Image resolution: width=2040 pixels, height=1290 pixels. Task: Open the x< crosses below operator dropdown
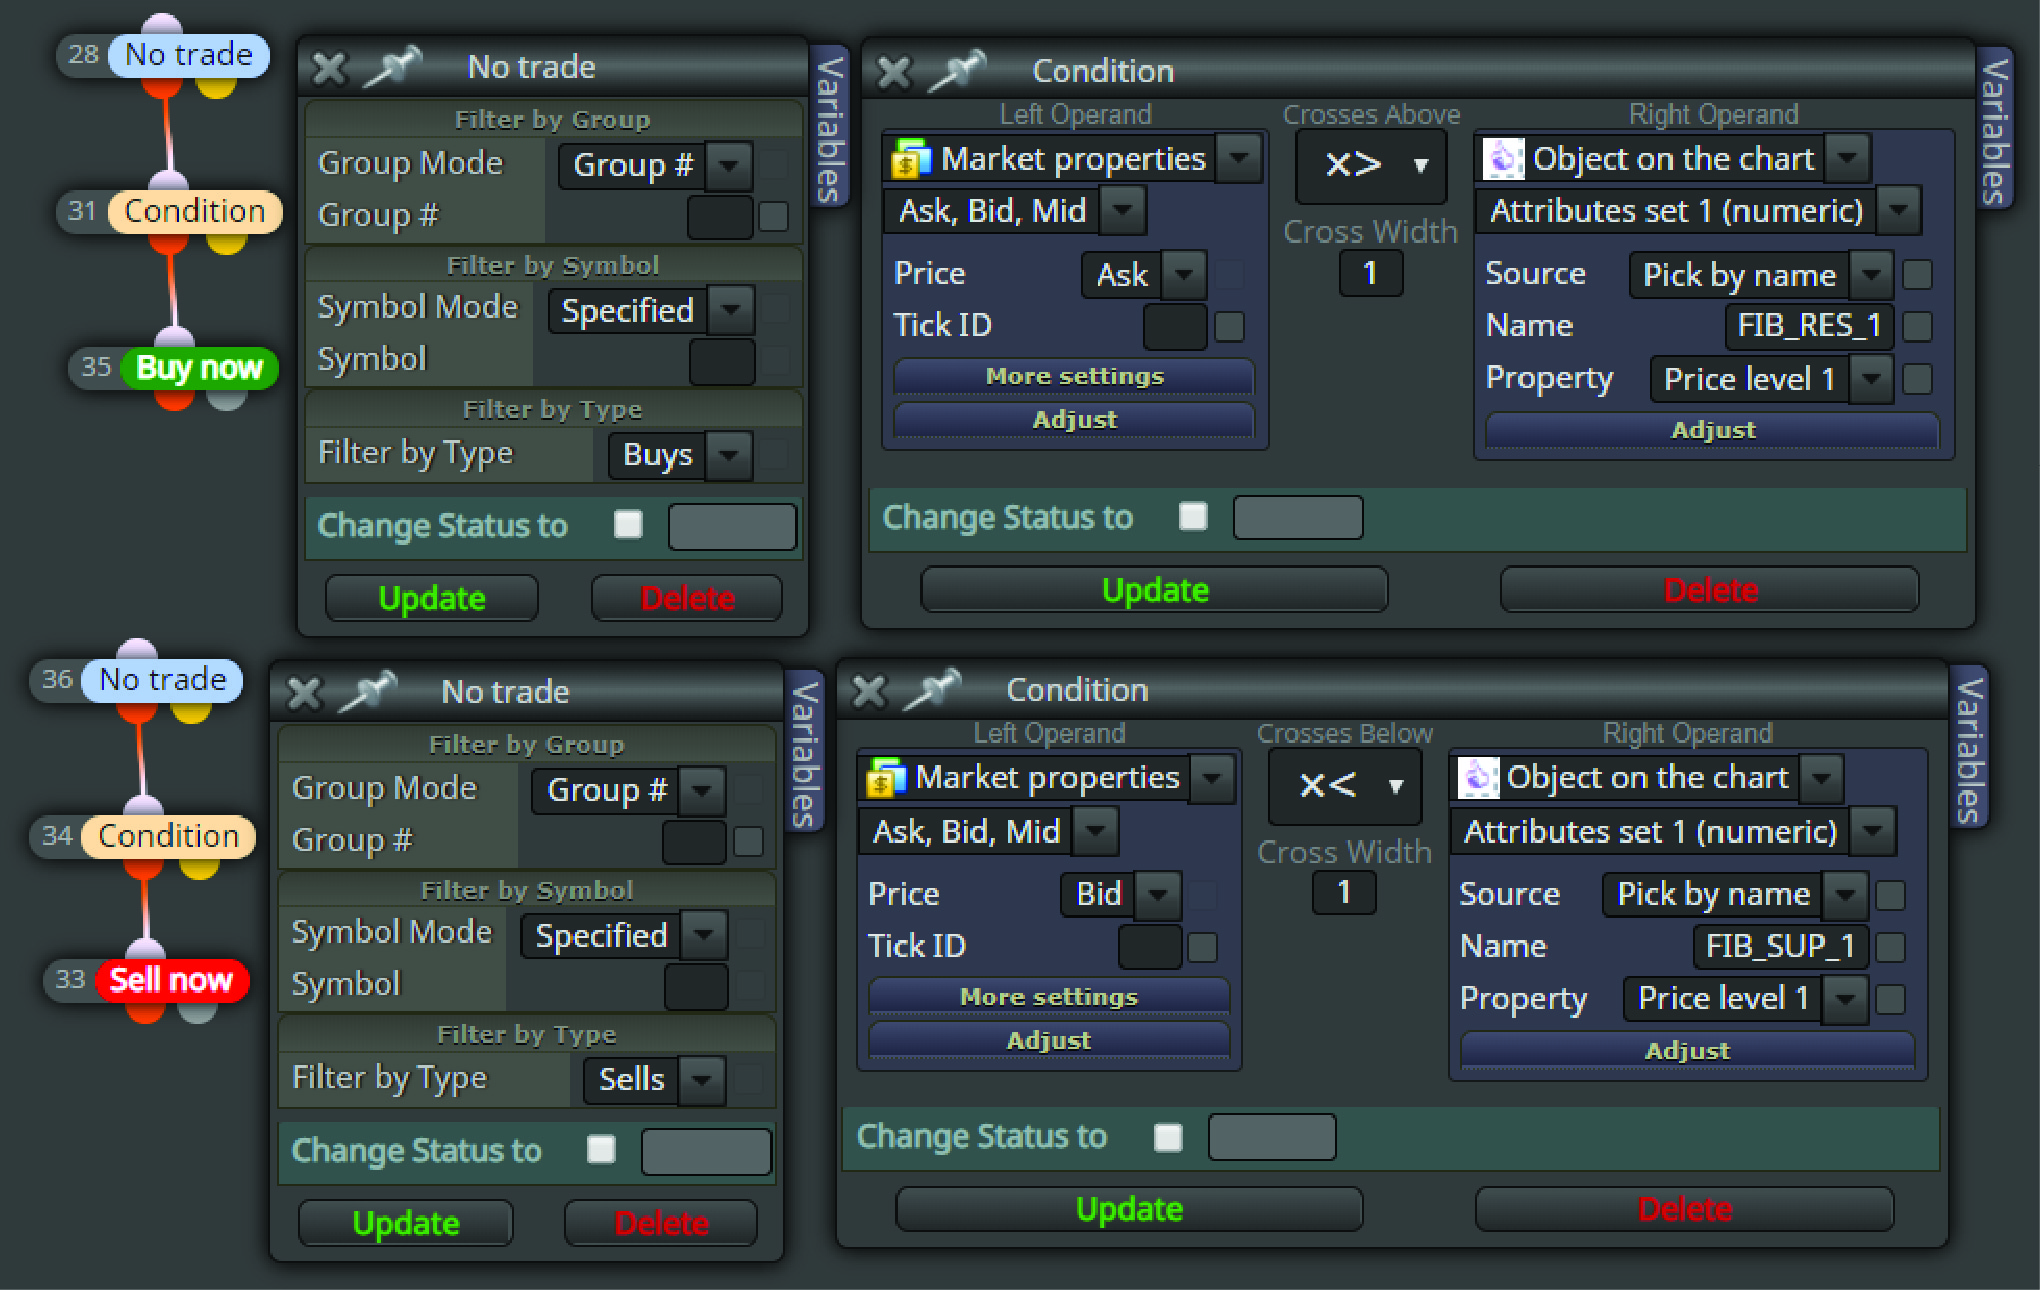point(1345,785)
